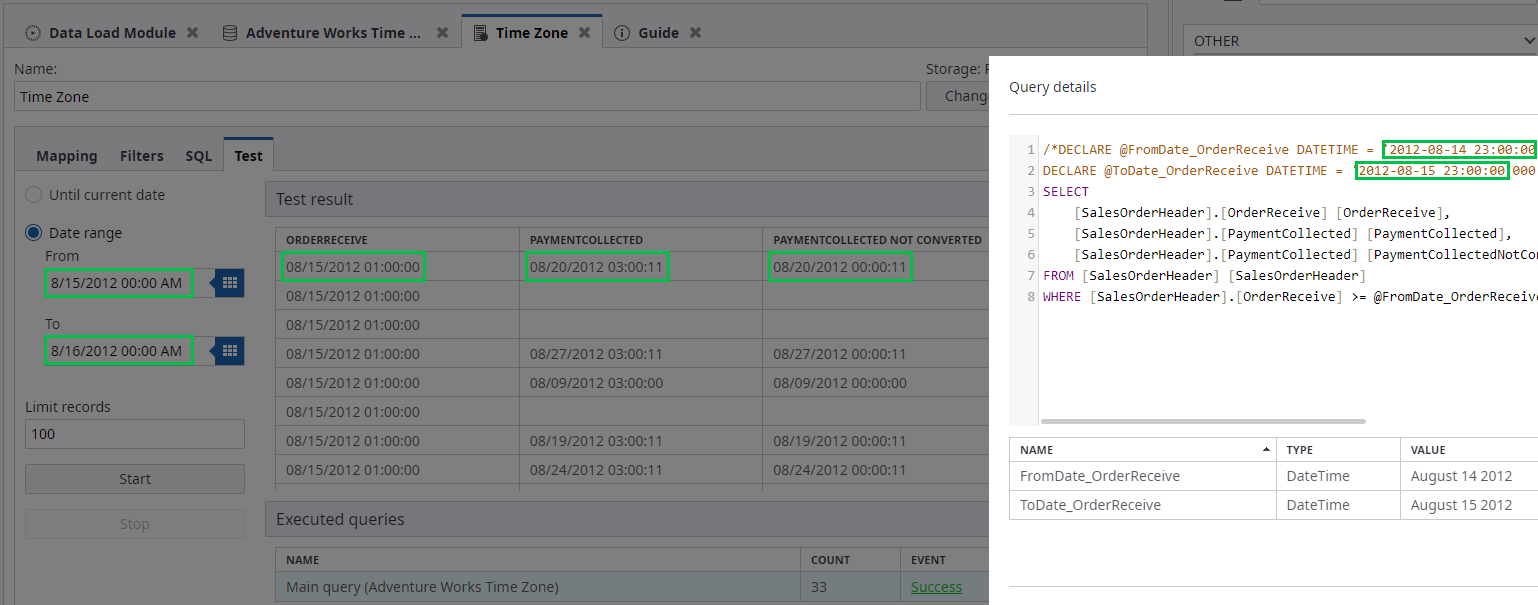Switch to the Filters tab

pos(142,156)
